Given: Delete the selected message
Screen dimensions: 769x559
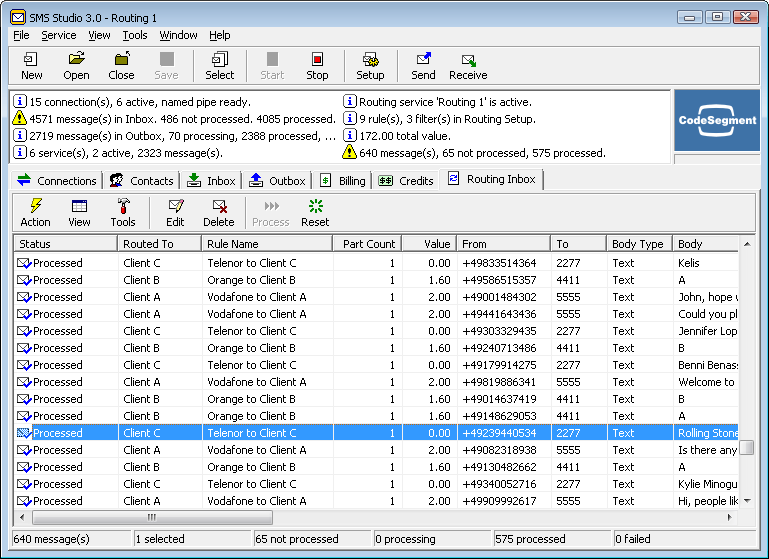Looking at the screenshot, I should (219, 212).
